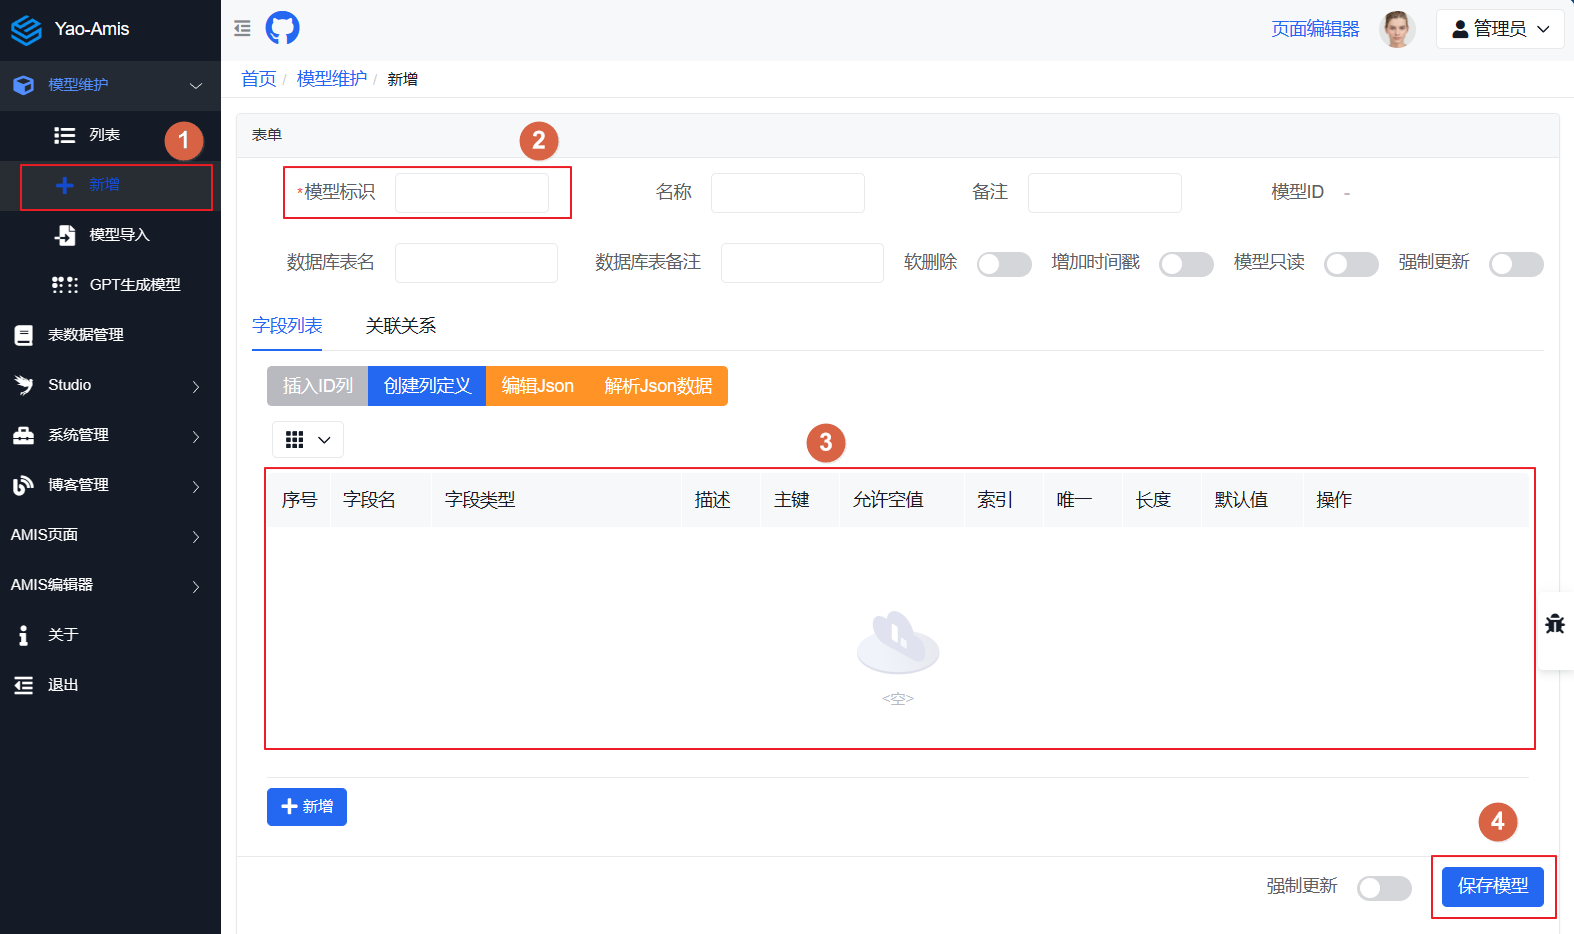Open the column grid selector dropdown
Image resolution: width=1574 pixels, height=934 pixels.
pos(307,440)
